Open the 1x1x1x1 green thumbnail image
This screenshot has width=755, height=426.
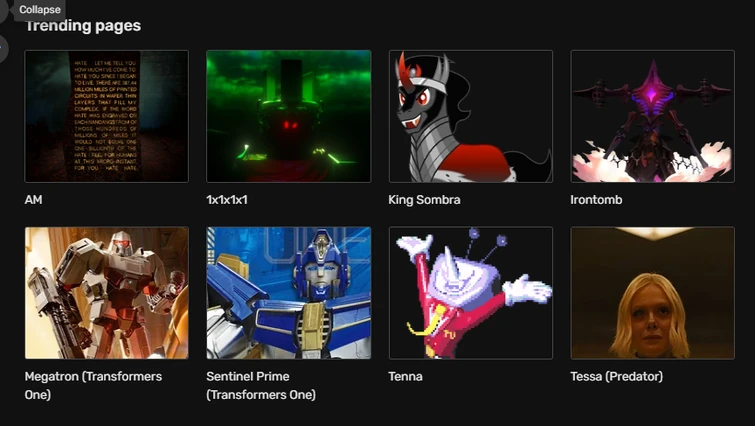click(288, 116)
